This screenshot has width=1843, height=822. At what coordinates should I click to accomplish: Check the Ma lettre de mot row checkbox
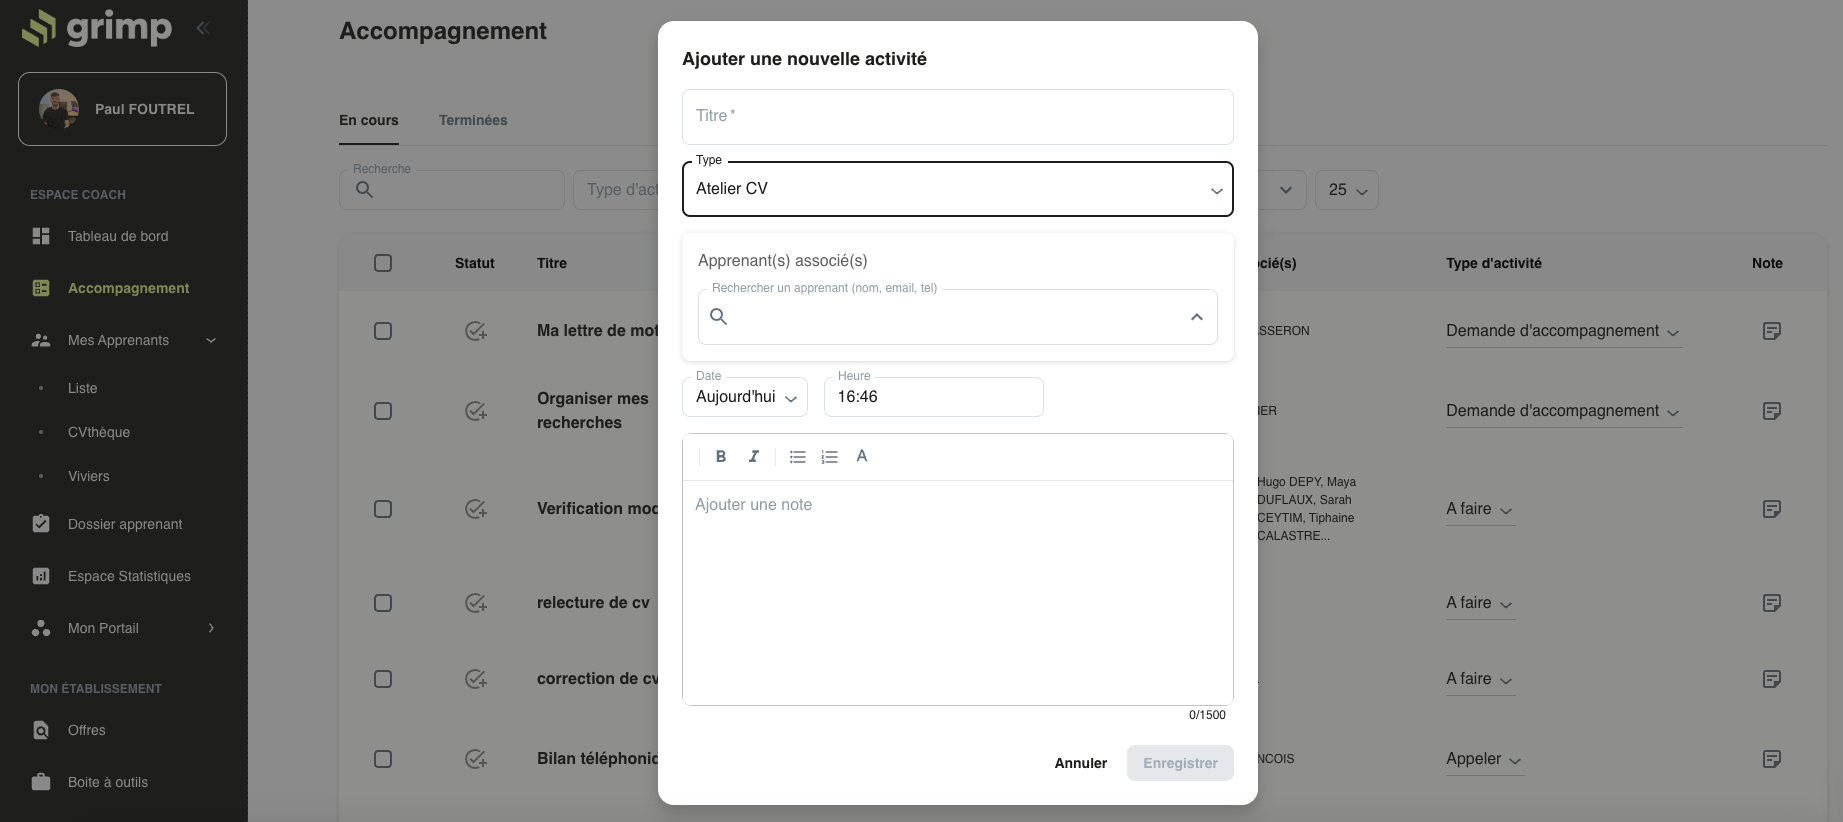point(383,331)
